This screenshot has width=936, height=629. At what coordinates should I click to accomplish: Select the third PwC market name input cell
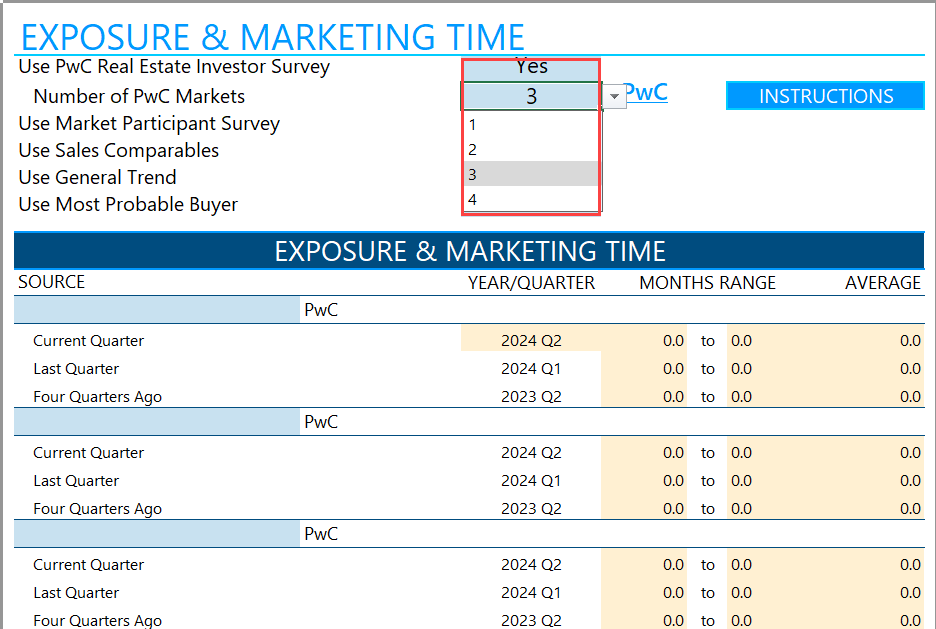(157, 534)
